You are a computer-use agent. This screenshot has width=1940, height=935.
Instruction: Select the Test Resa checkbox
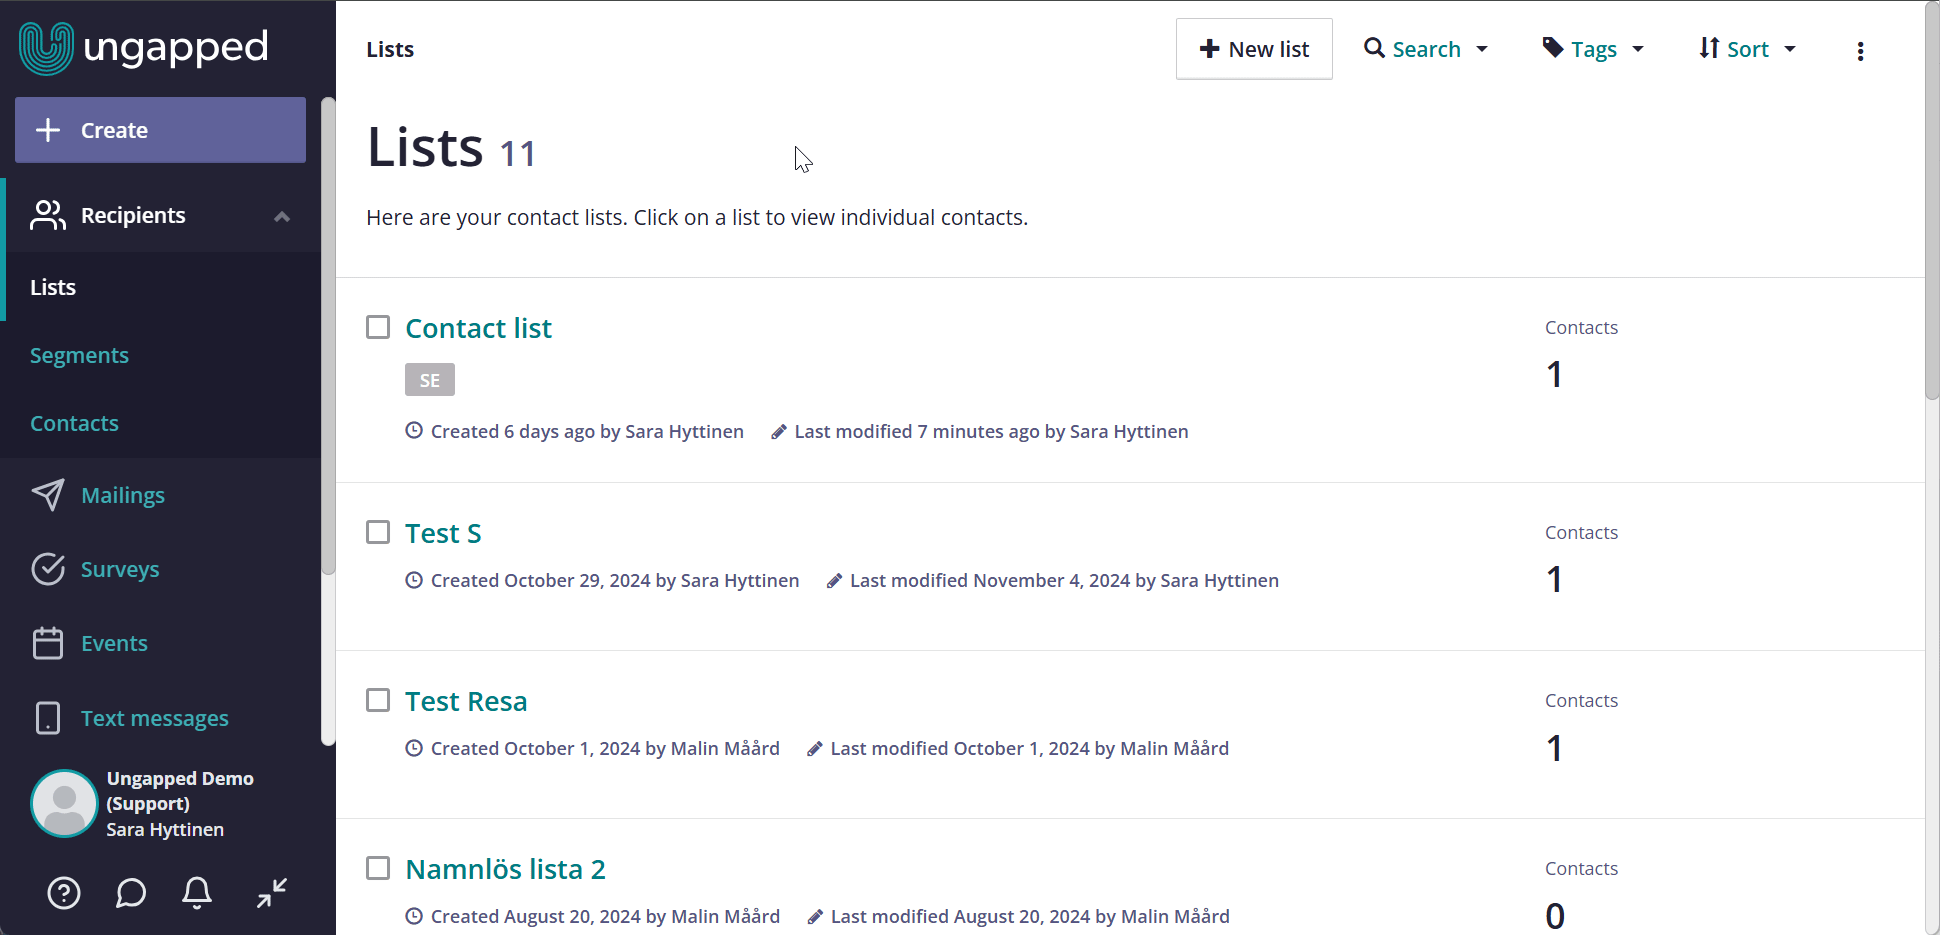tap(378, 700)
